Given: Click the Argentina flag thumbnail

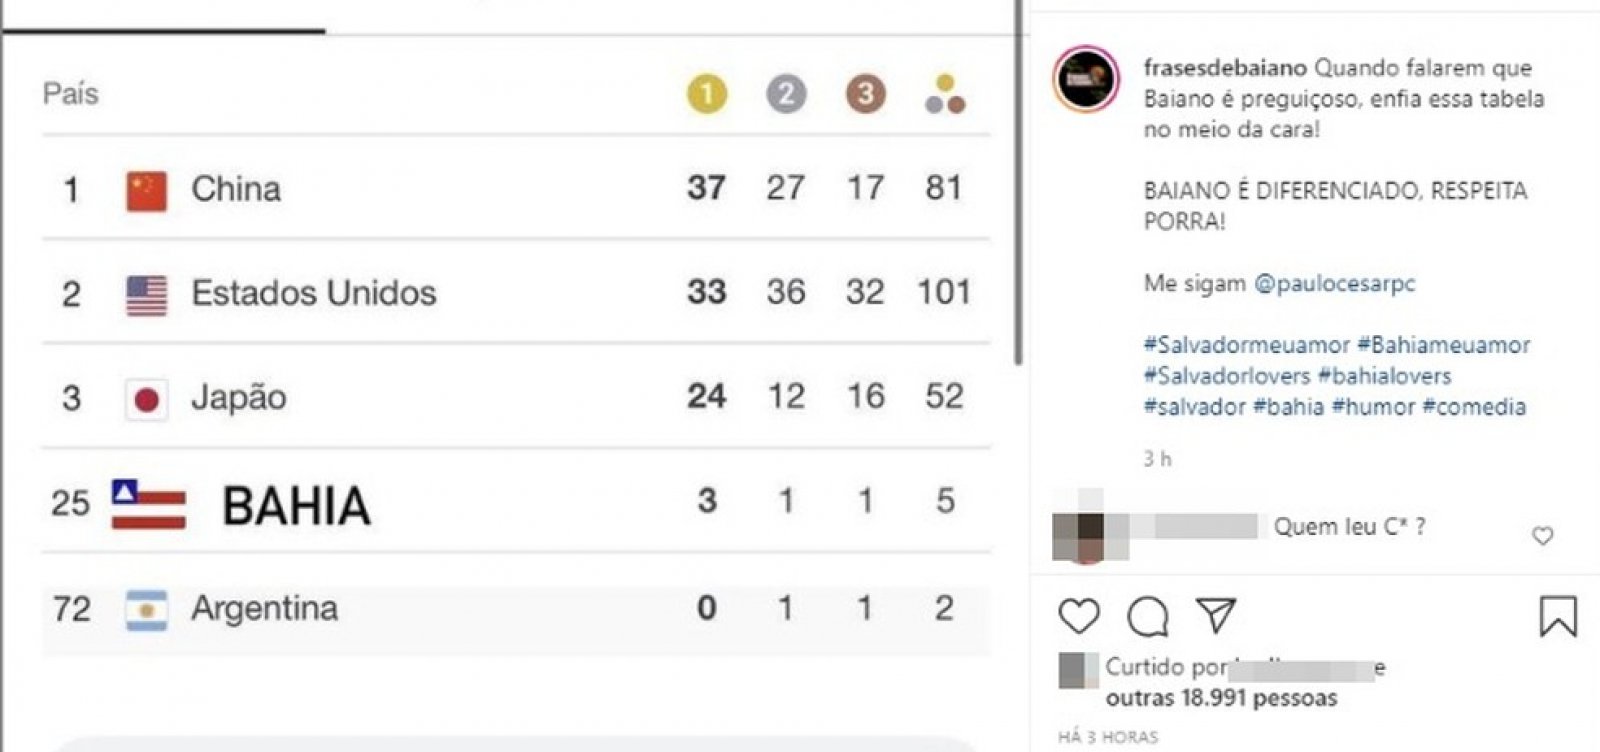Looking at the screenshot, I should tap(147, 610).
